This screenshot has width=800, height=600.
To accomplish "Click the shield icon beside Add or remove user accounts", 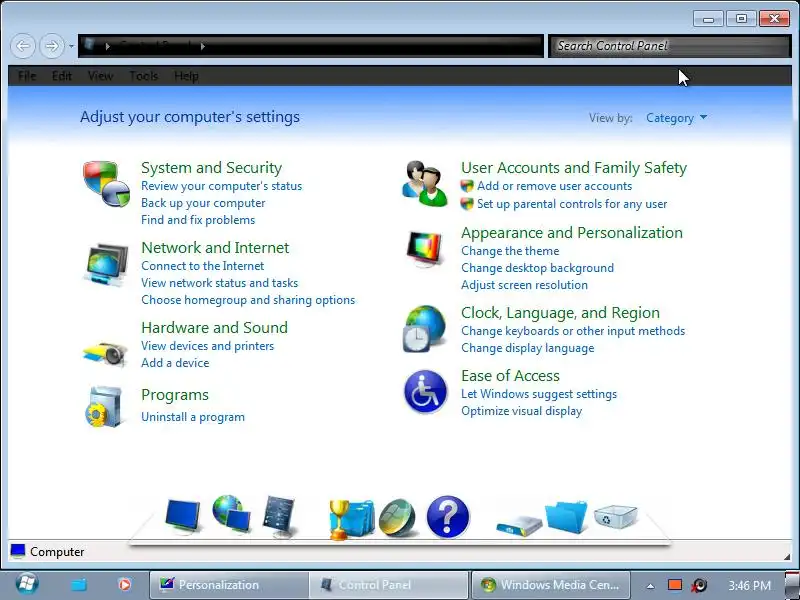I will (x=467, y=186).
